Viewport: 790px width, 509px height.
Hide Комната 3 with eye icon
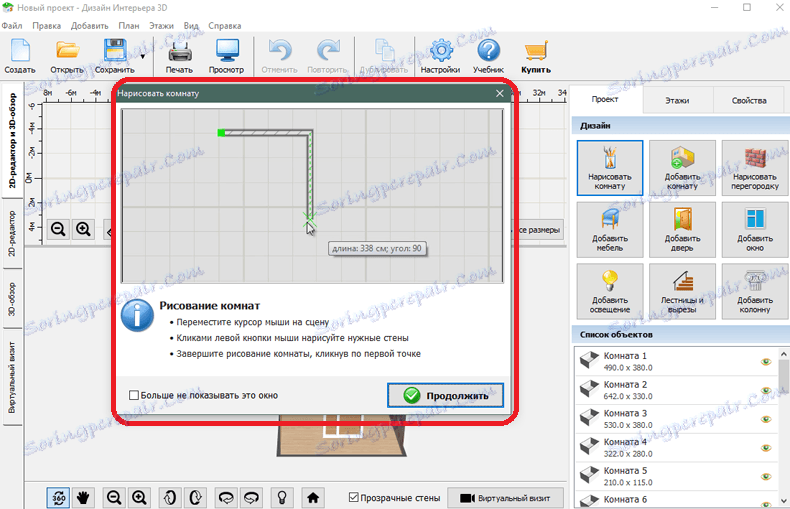pyautogui.click(x=766, y=419)
